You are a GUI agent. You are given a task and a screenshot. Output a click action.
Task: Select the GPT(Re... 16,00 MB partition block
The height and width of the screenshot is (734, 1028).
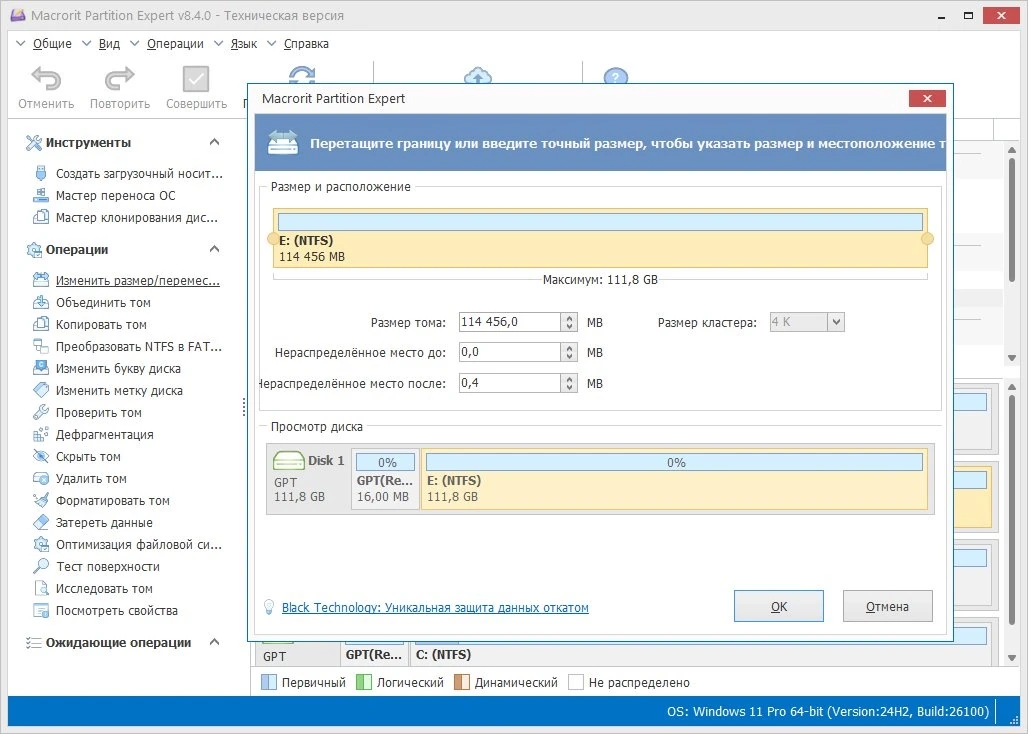pyautogui.click(x=385, y=479)
